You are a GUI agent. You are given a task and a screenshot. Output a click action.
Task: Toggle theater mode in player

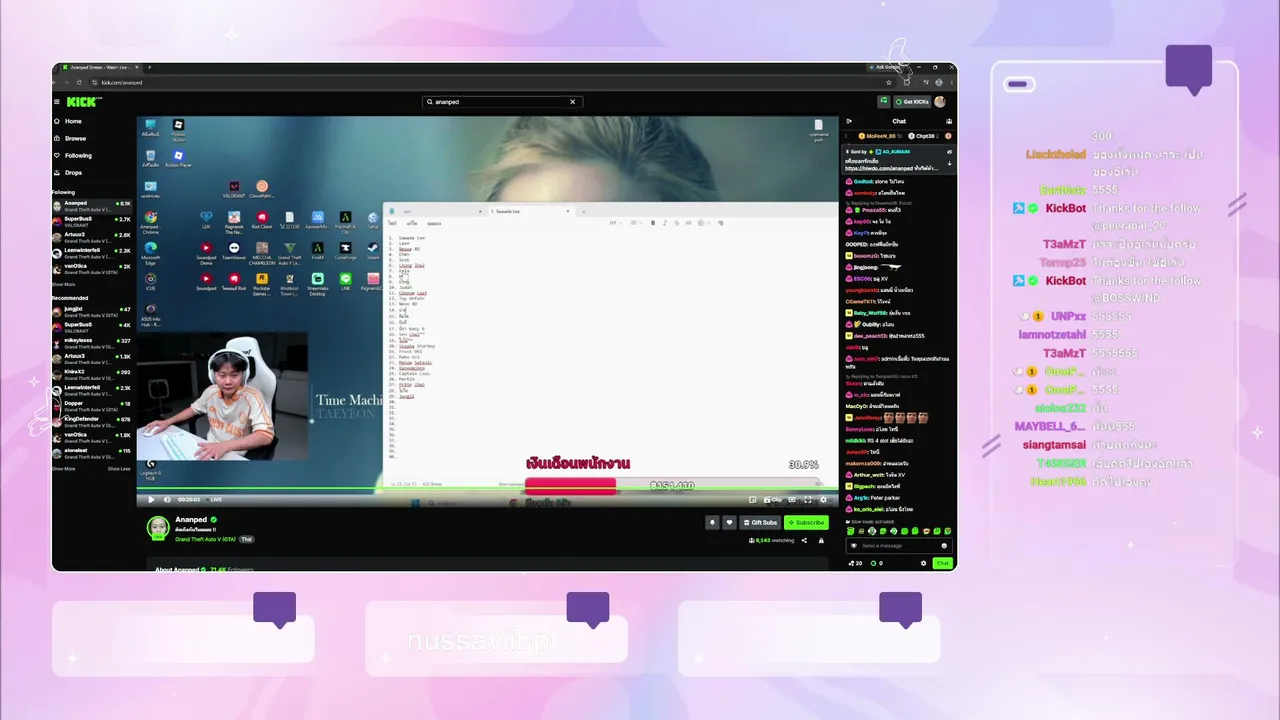coord(794,499)
